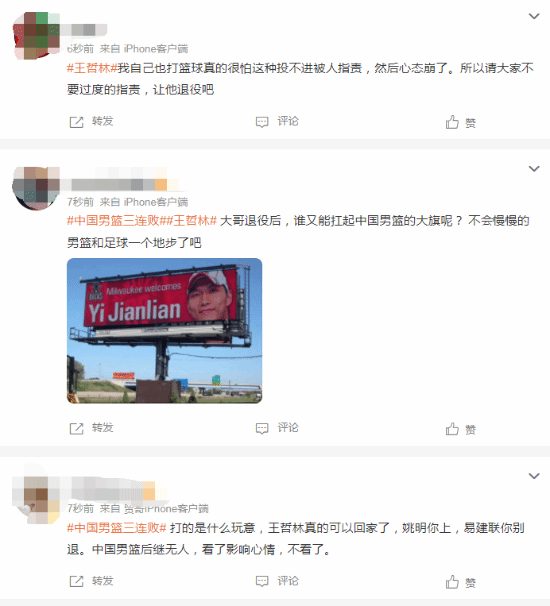The height and width of the screenshot is (606, 550).
Task: Click the repost icon under the billboard post
Action: click(76, 428)
